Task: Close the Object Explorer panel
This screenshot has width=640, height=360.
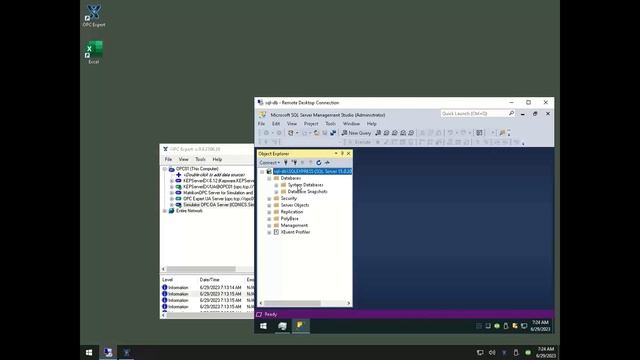Action: pos(349,153)
